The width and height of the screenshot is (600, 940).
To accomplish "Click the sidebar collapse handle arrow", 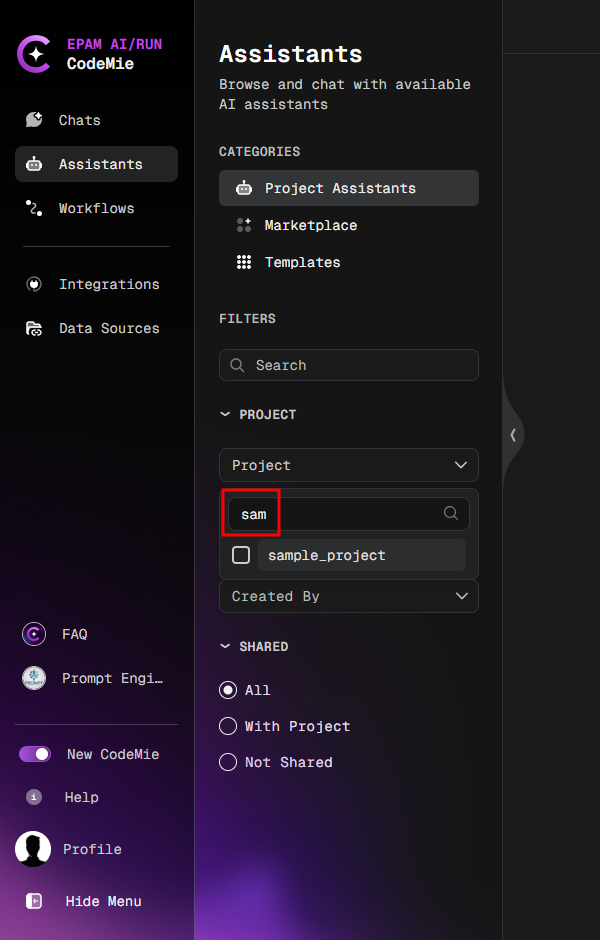I will click(513, 435).
